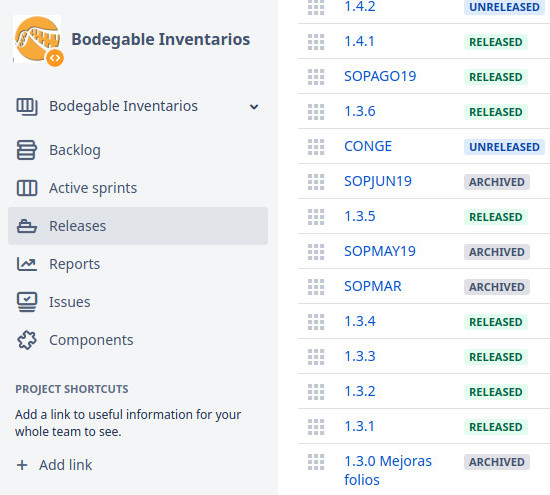Image resolution: width=550 pixels, height=495 pixels.
Task: Click the Issues monitor icon
Action: coord(27,302)
